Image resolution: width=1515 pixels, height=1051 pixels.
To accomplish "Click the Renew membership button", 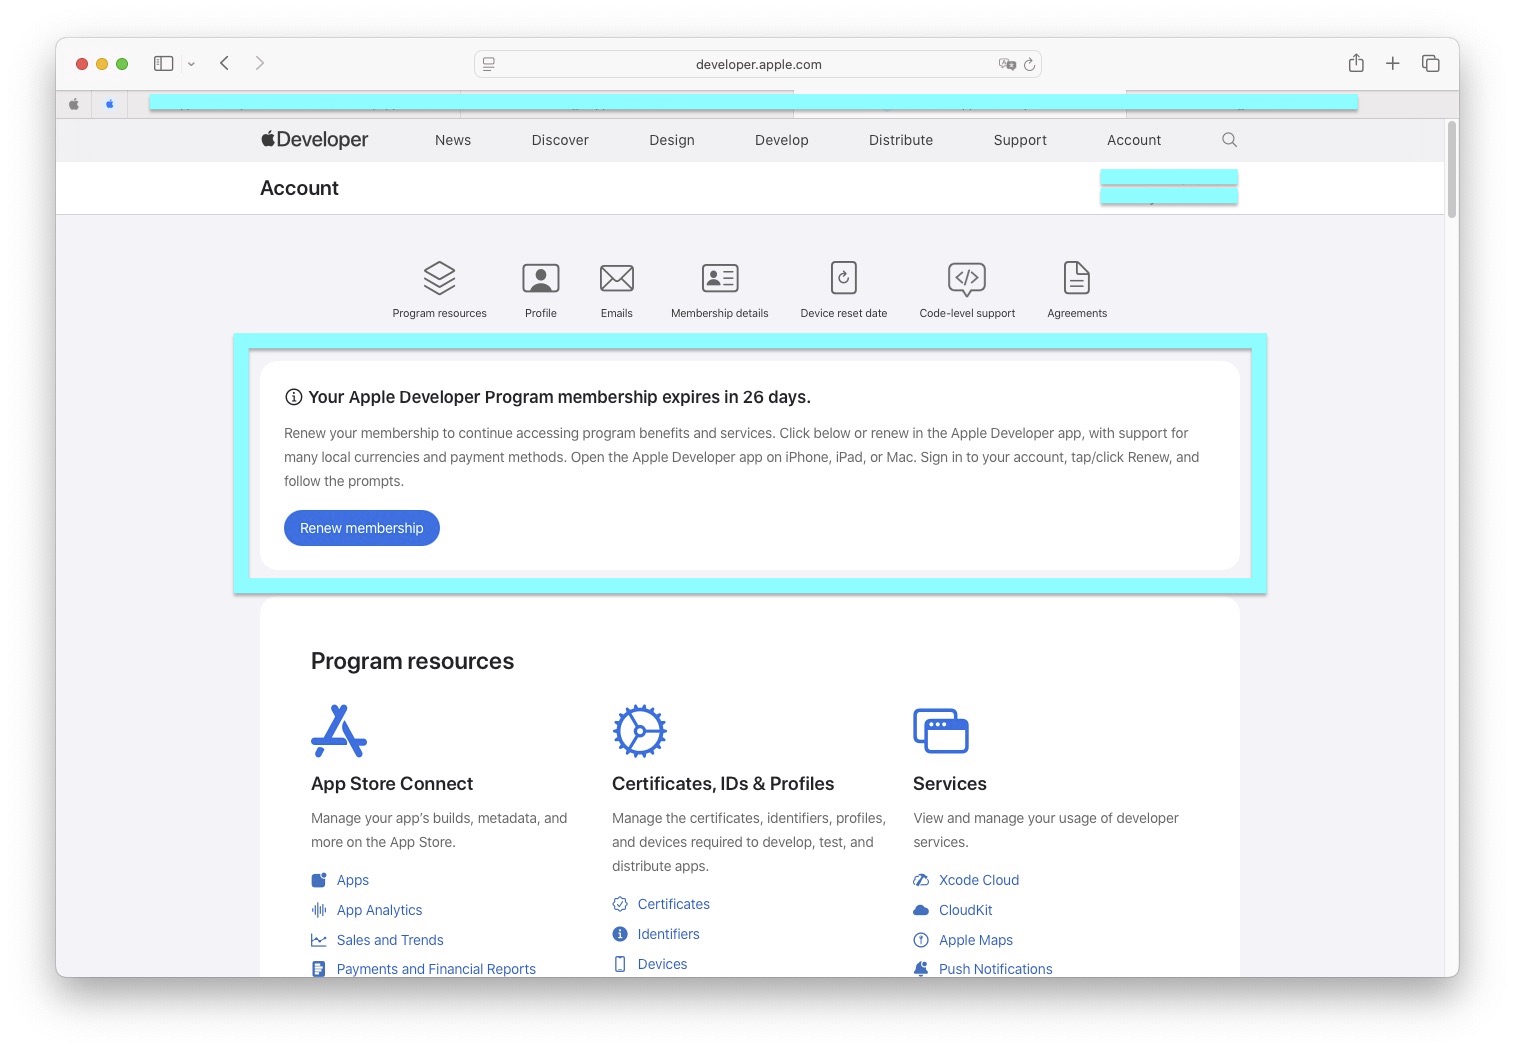I will [362, 528].
